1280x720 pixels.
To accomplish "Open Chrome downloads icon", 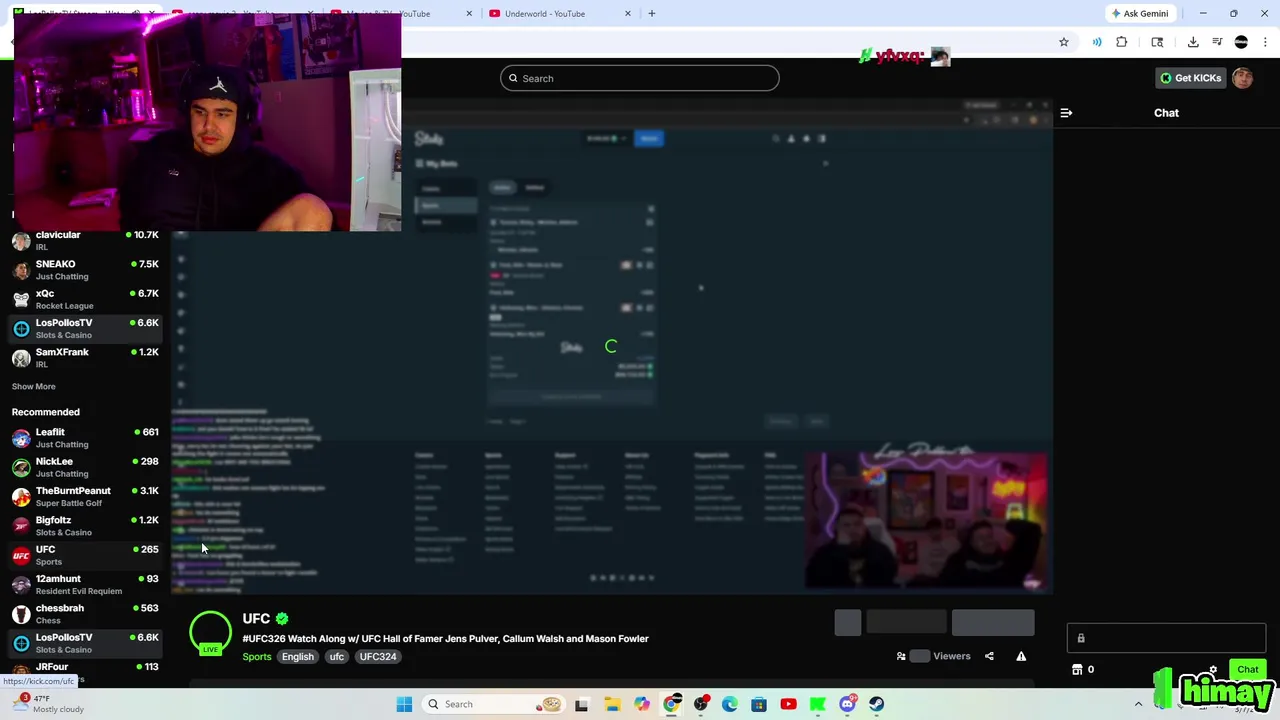I will click(1193, 42).
